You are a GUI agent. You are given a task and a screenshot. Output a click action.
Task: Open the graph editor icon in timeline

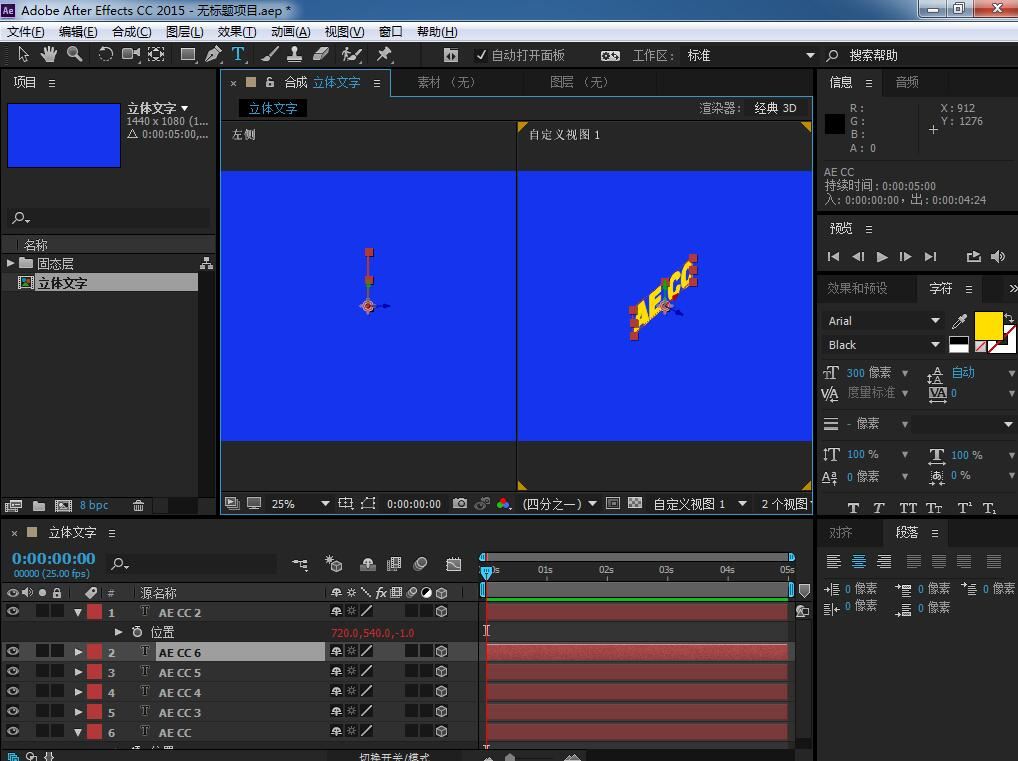(x=453, y=564)
